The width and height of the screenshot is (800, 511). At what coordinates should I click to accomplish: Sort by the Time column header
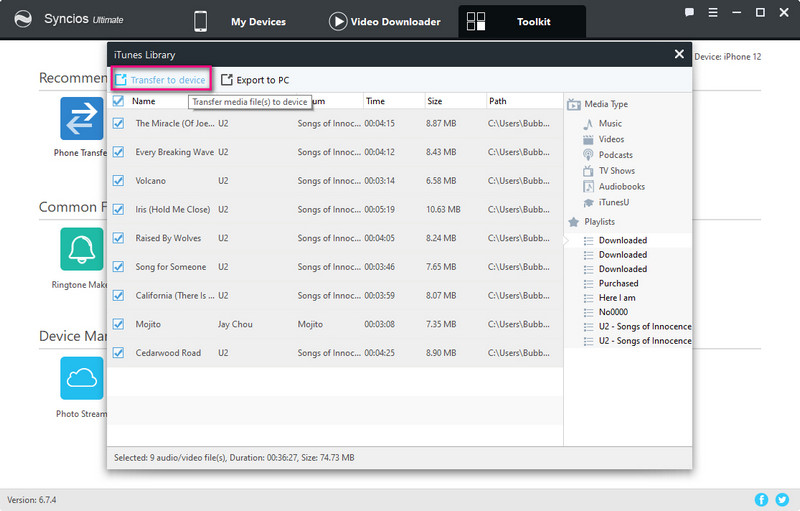375,101
